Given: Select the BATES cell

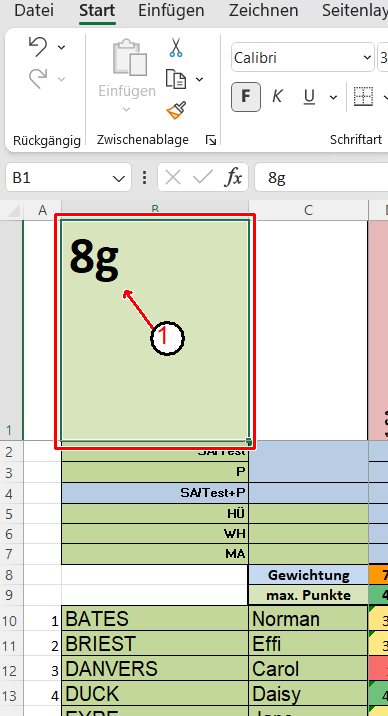Looking at the screenshot, I should tap(155, 619).
